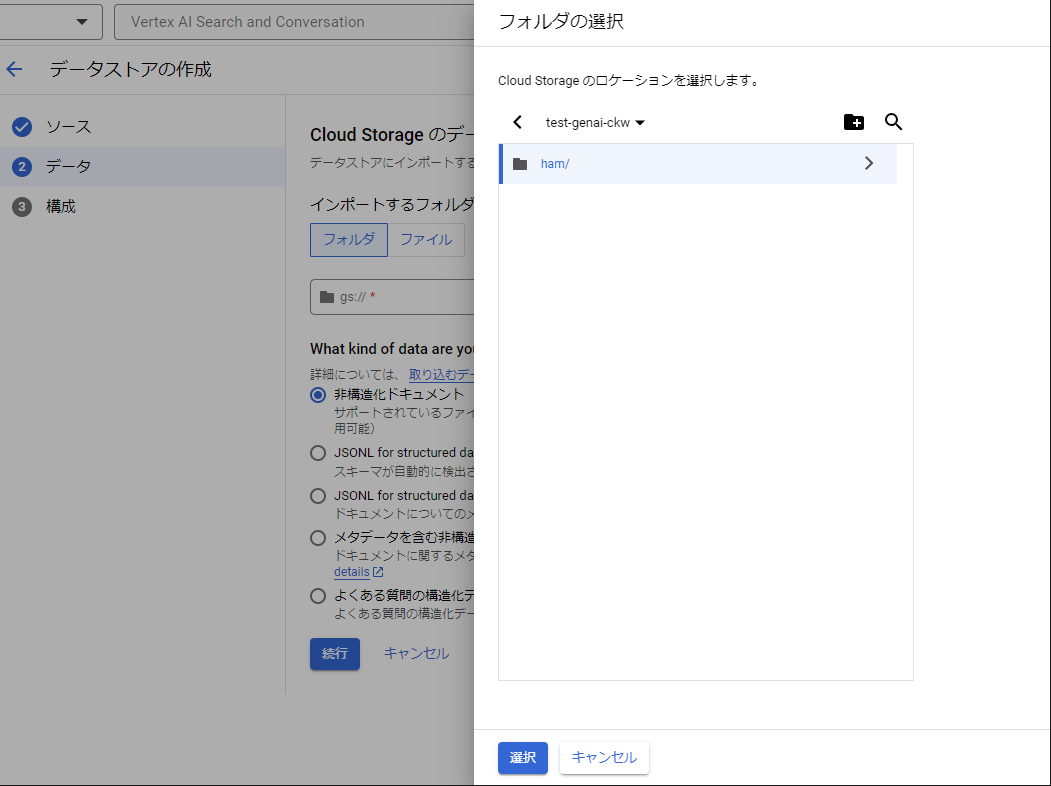Screen dimensions: 1051x786
Task: Switch to the フォルダ tab
Action: 348,239
